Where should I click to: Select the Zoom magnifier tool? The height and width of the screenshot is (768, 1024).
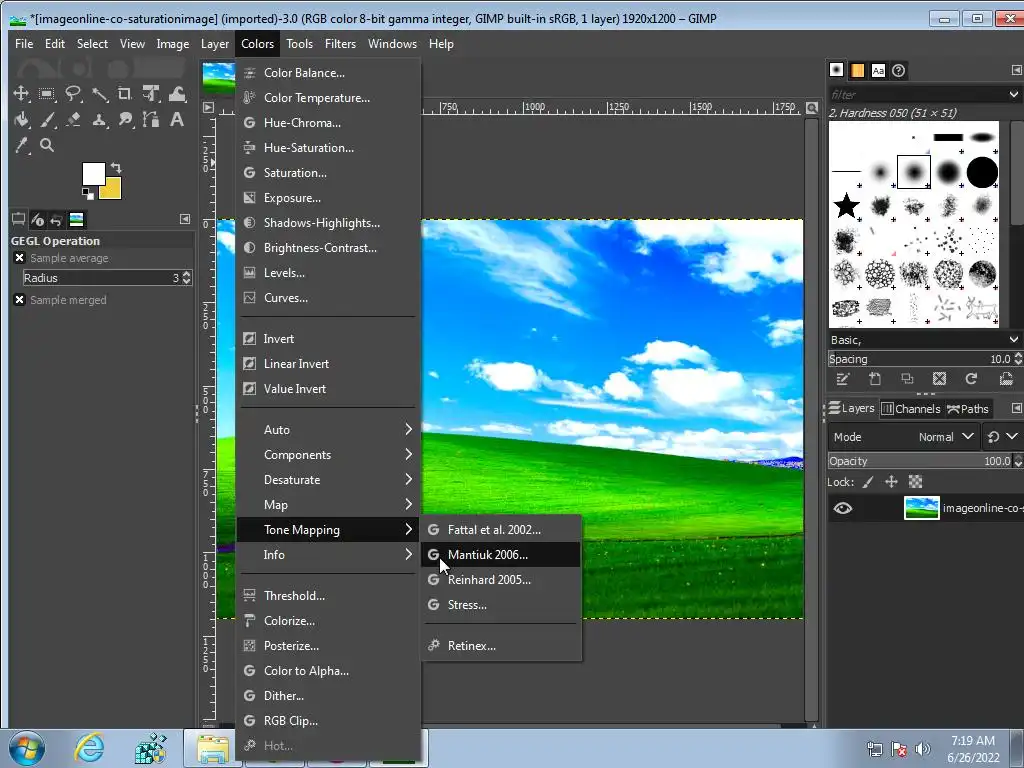tap(47, 145)
